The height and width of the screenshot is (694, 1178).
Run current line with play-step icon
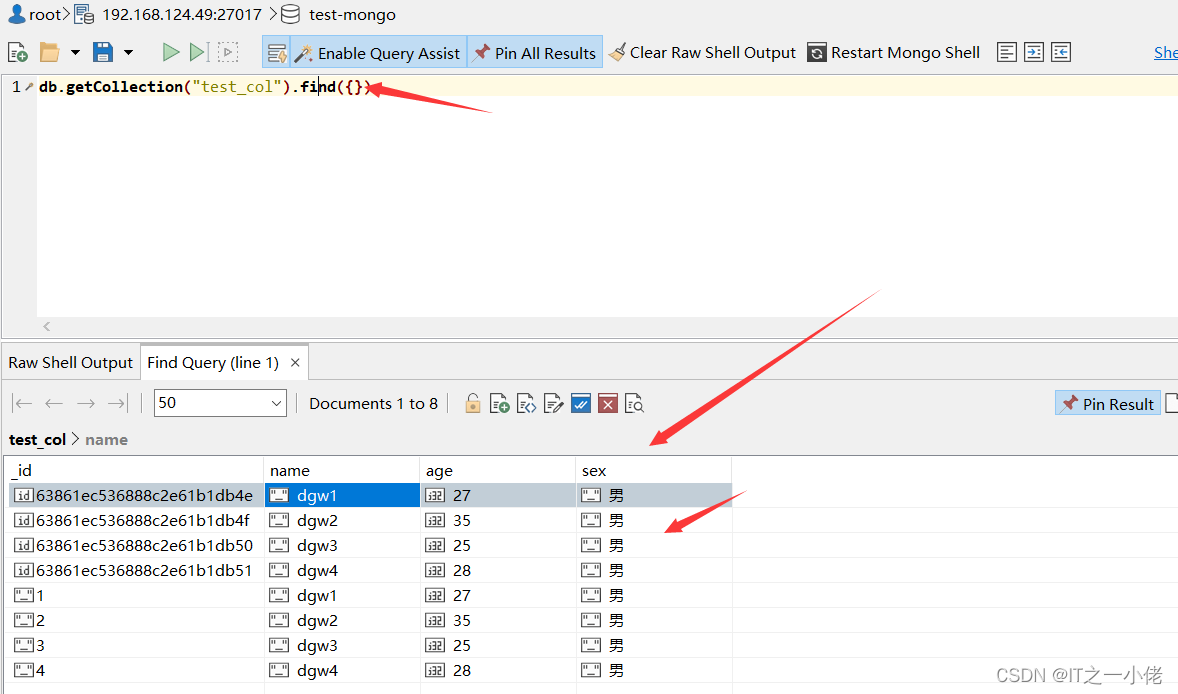(x=198, y=52)
